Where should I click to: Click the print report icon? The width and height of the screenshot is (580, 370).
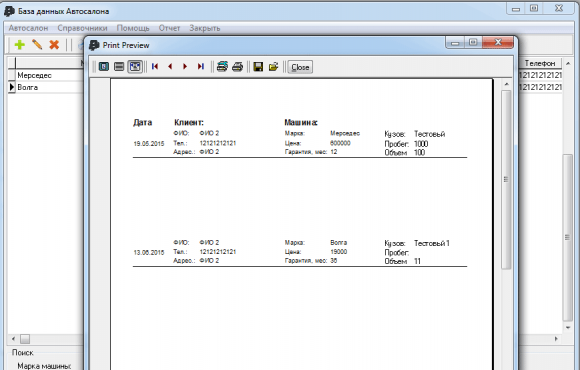[x=237, y=67]
